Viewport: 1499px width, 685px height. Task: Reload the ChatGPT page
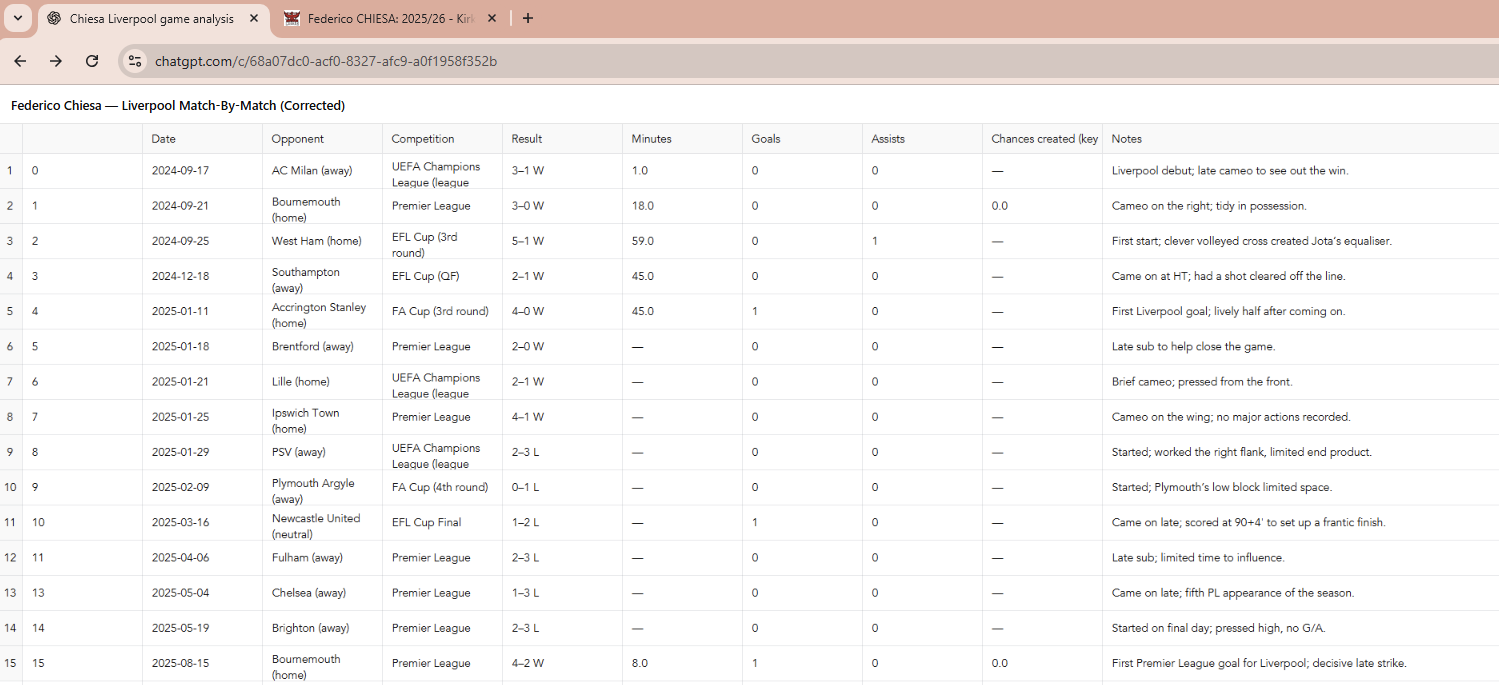pyautogui.click(x=92, y=61)
